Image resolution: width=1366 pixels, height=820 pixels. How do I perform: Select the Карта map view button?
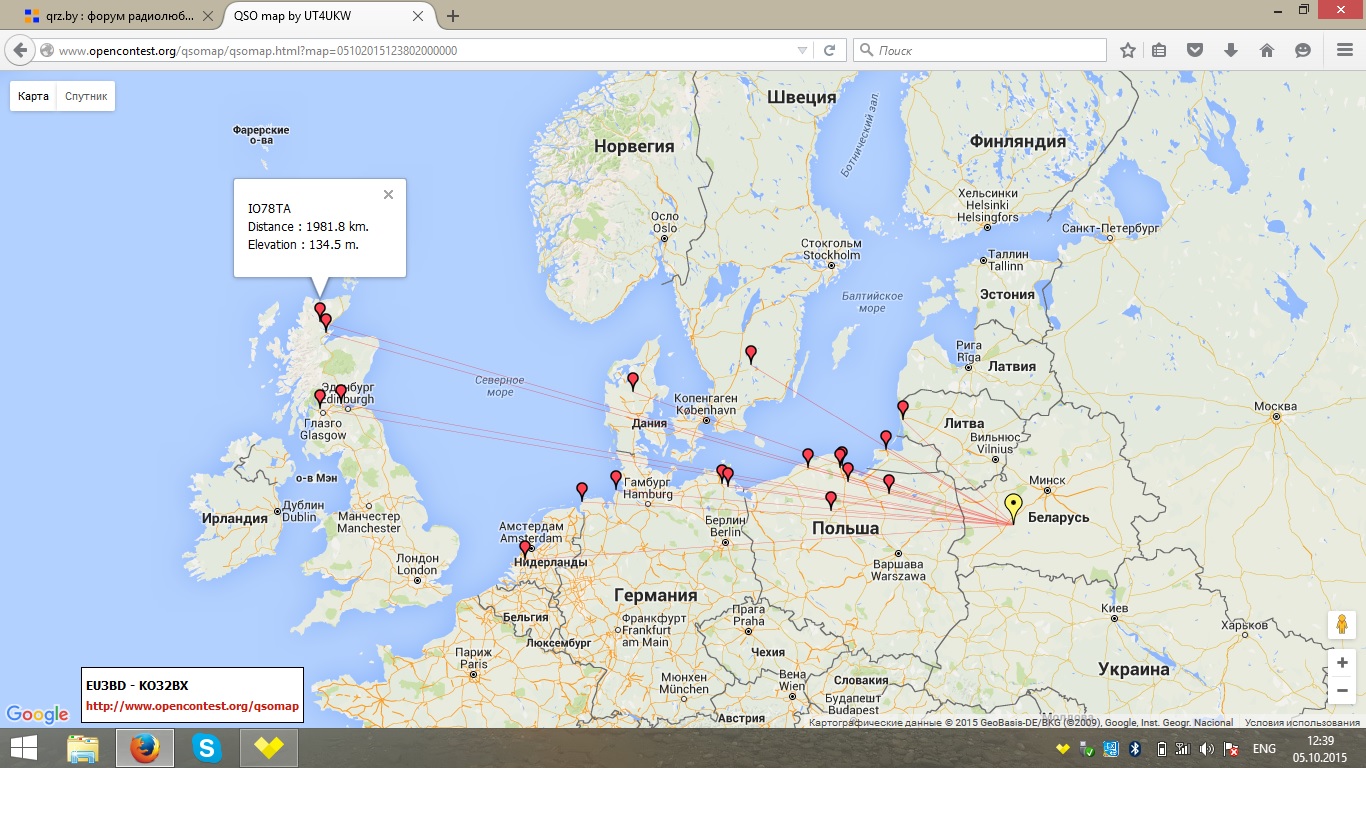[33, 96]
